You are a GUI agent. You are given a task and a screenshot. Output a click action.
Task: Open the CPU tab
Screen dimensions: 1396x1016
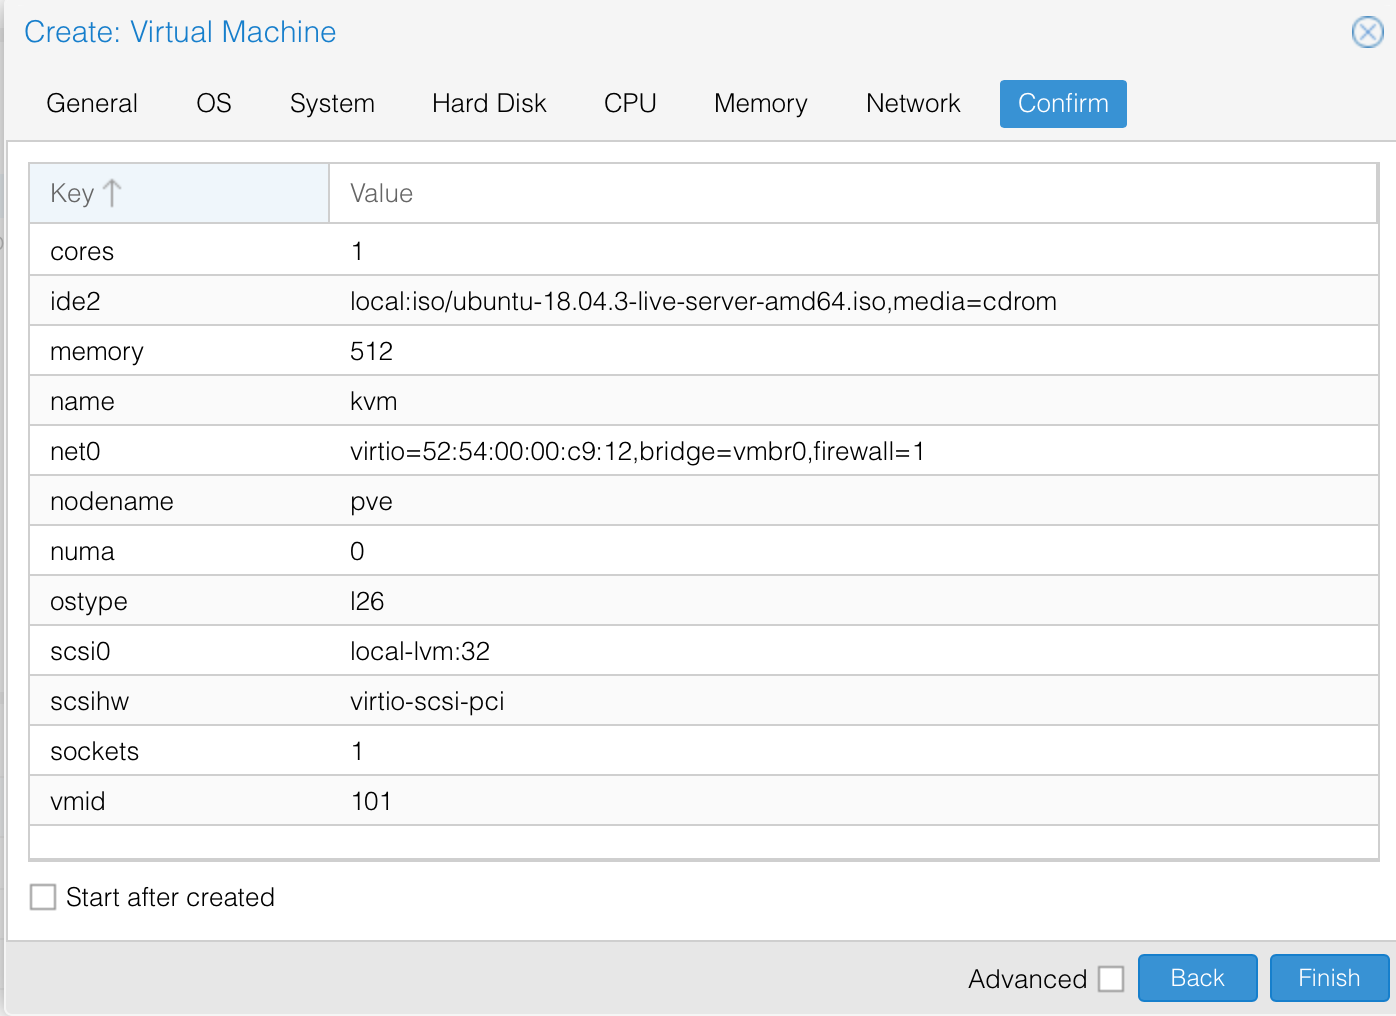(x=630, y=104)
